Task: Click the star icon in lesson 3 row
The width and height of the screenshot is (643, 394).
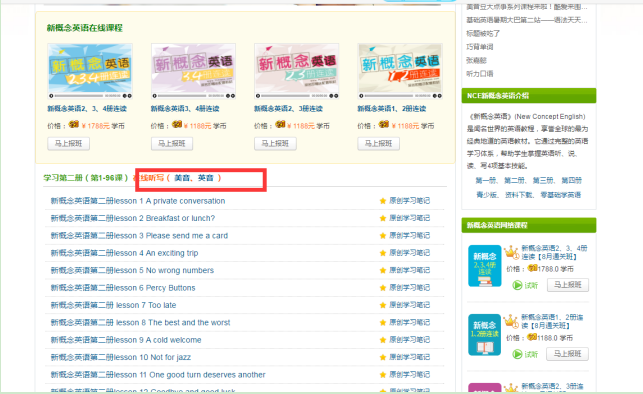Action: tap(383, 236)
